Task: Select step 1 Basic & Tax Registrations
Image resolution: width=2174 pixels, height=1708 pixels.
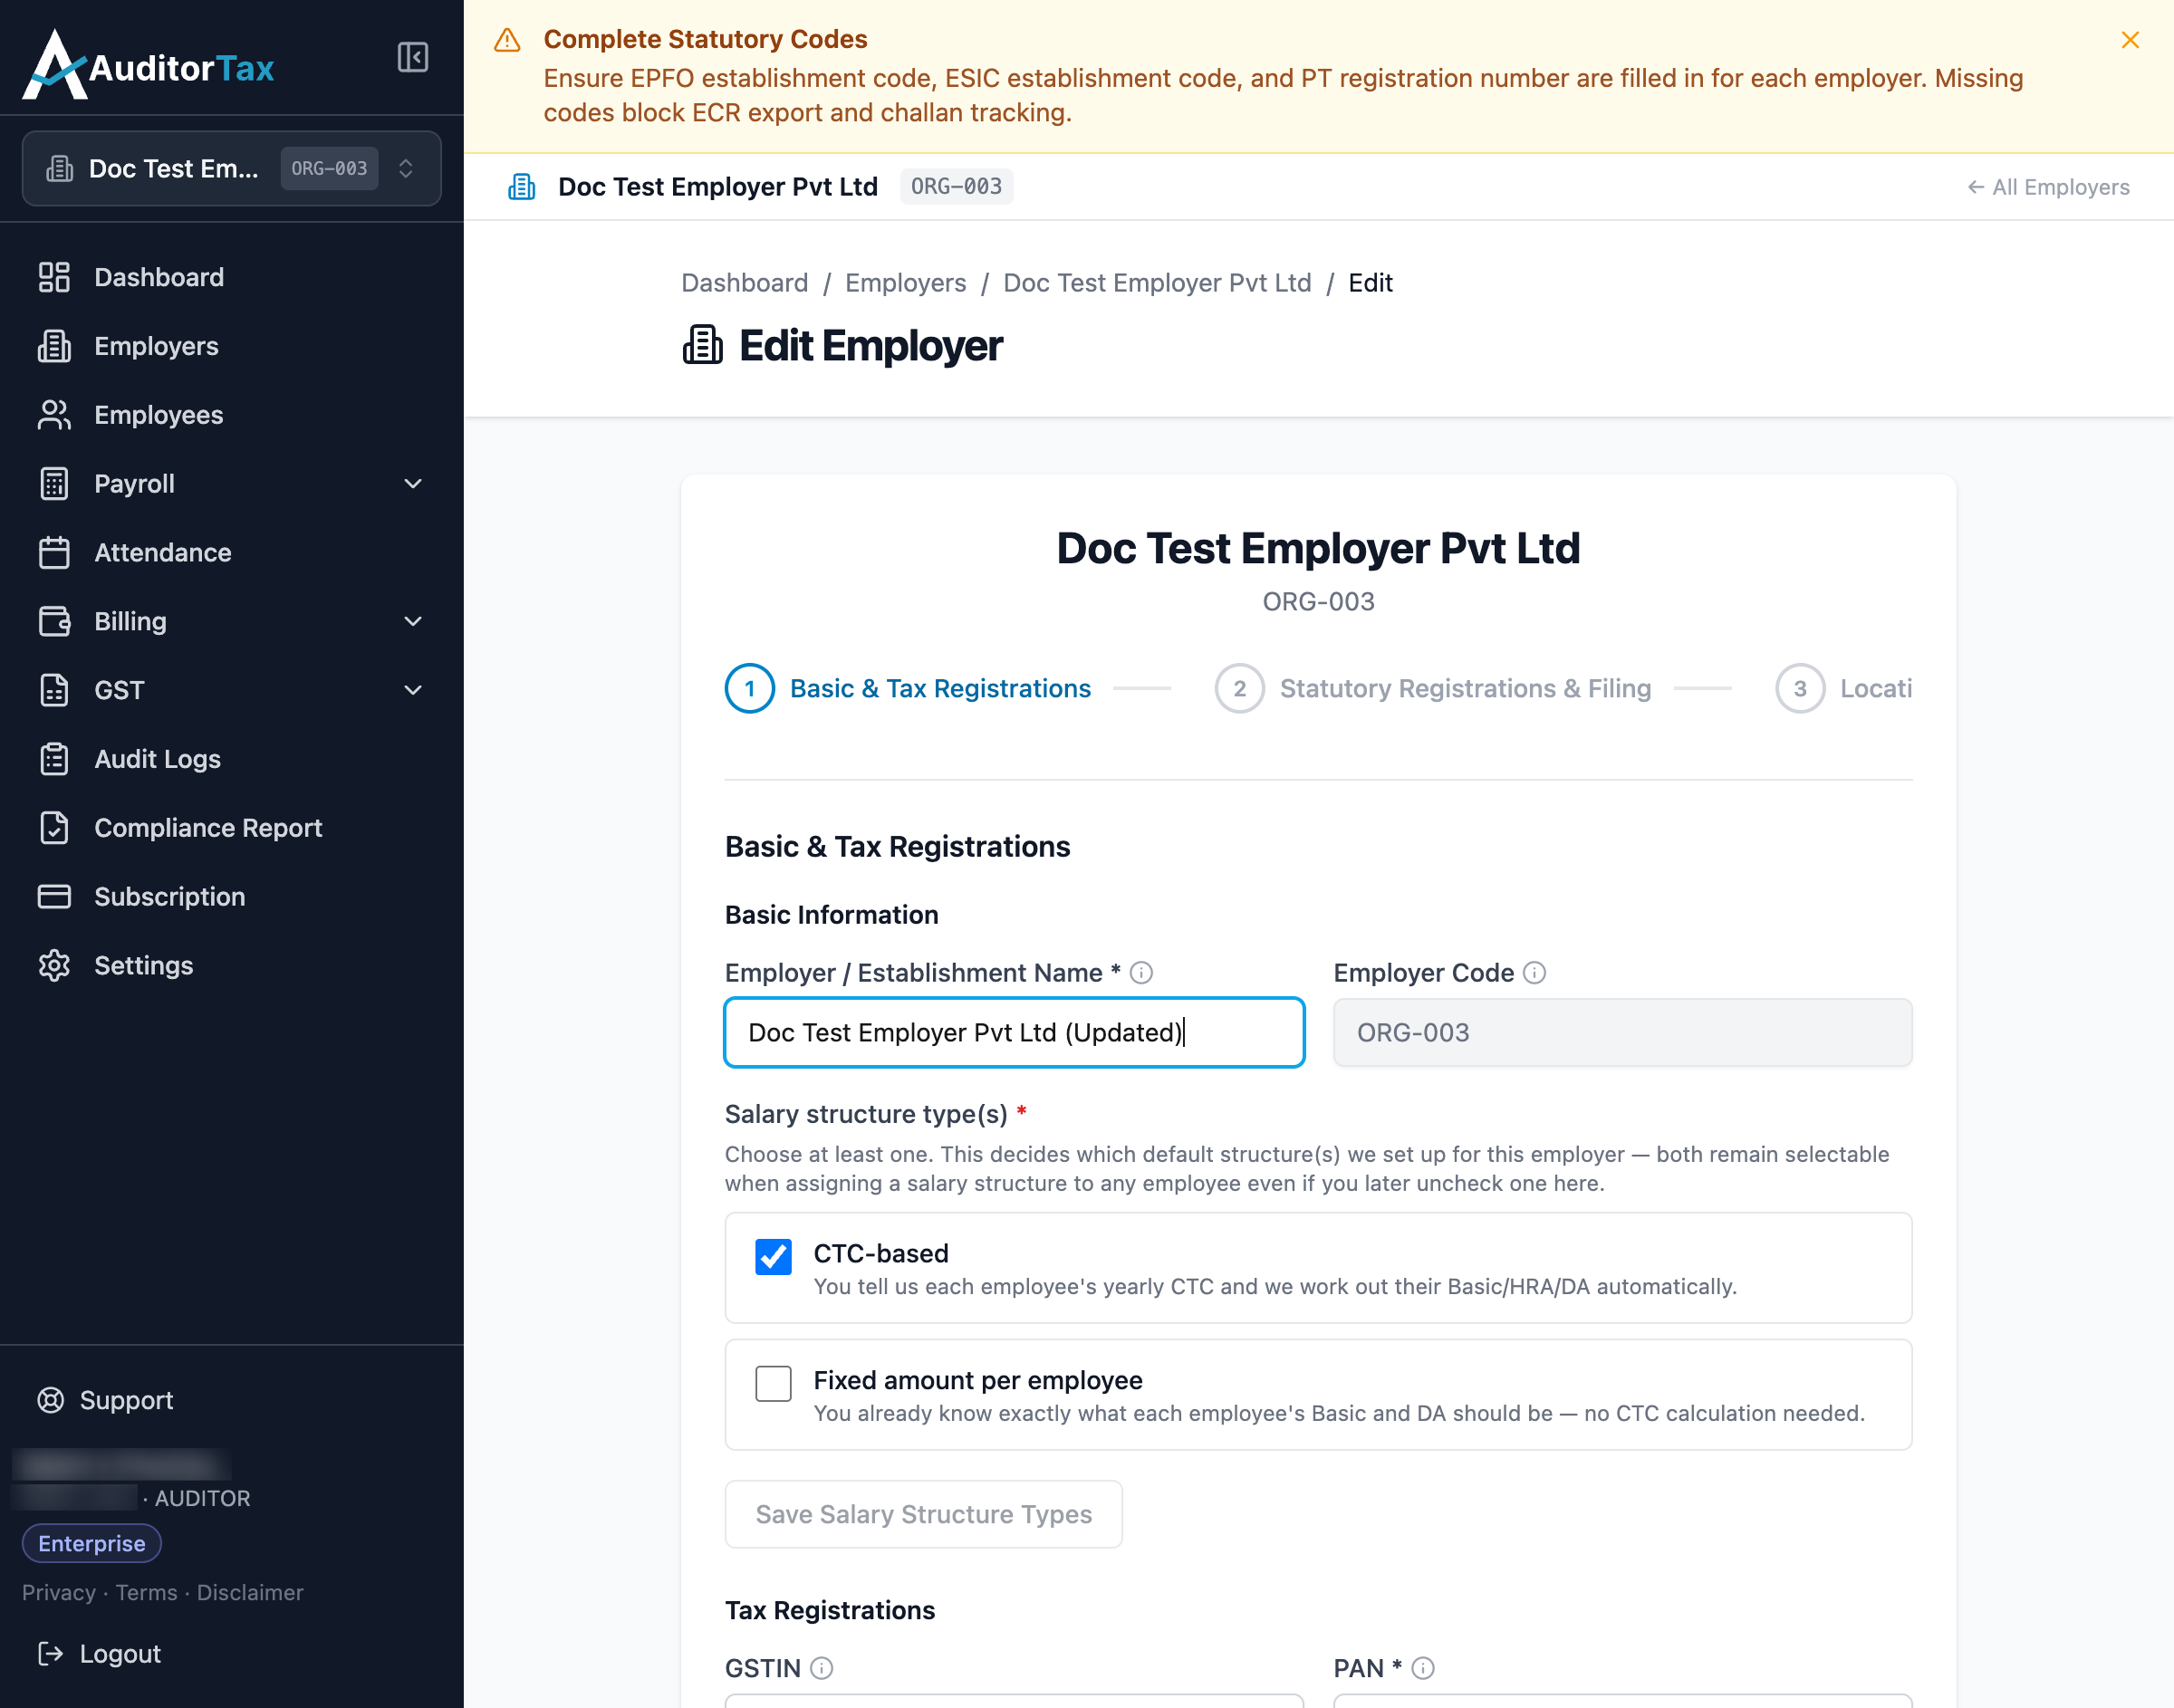Action: (x=908, y=689)
